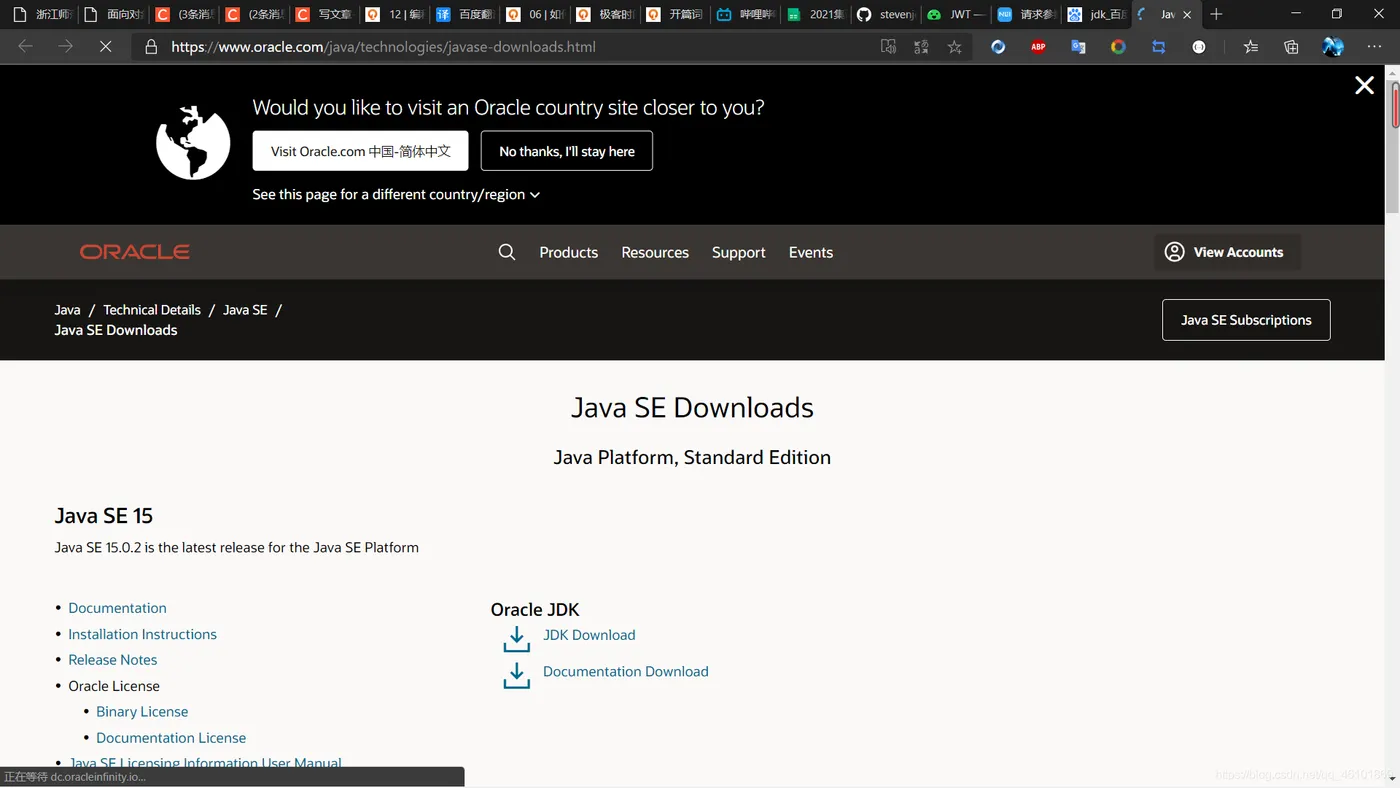
Task: Switch to the 极客时间 tab
Action: tap(605, 14)
